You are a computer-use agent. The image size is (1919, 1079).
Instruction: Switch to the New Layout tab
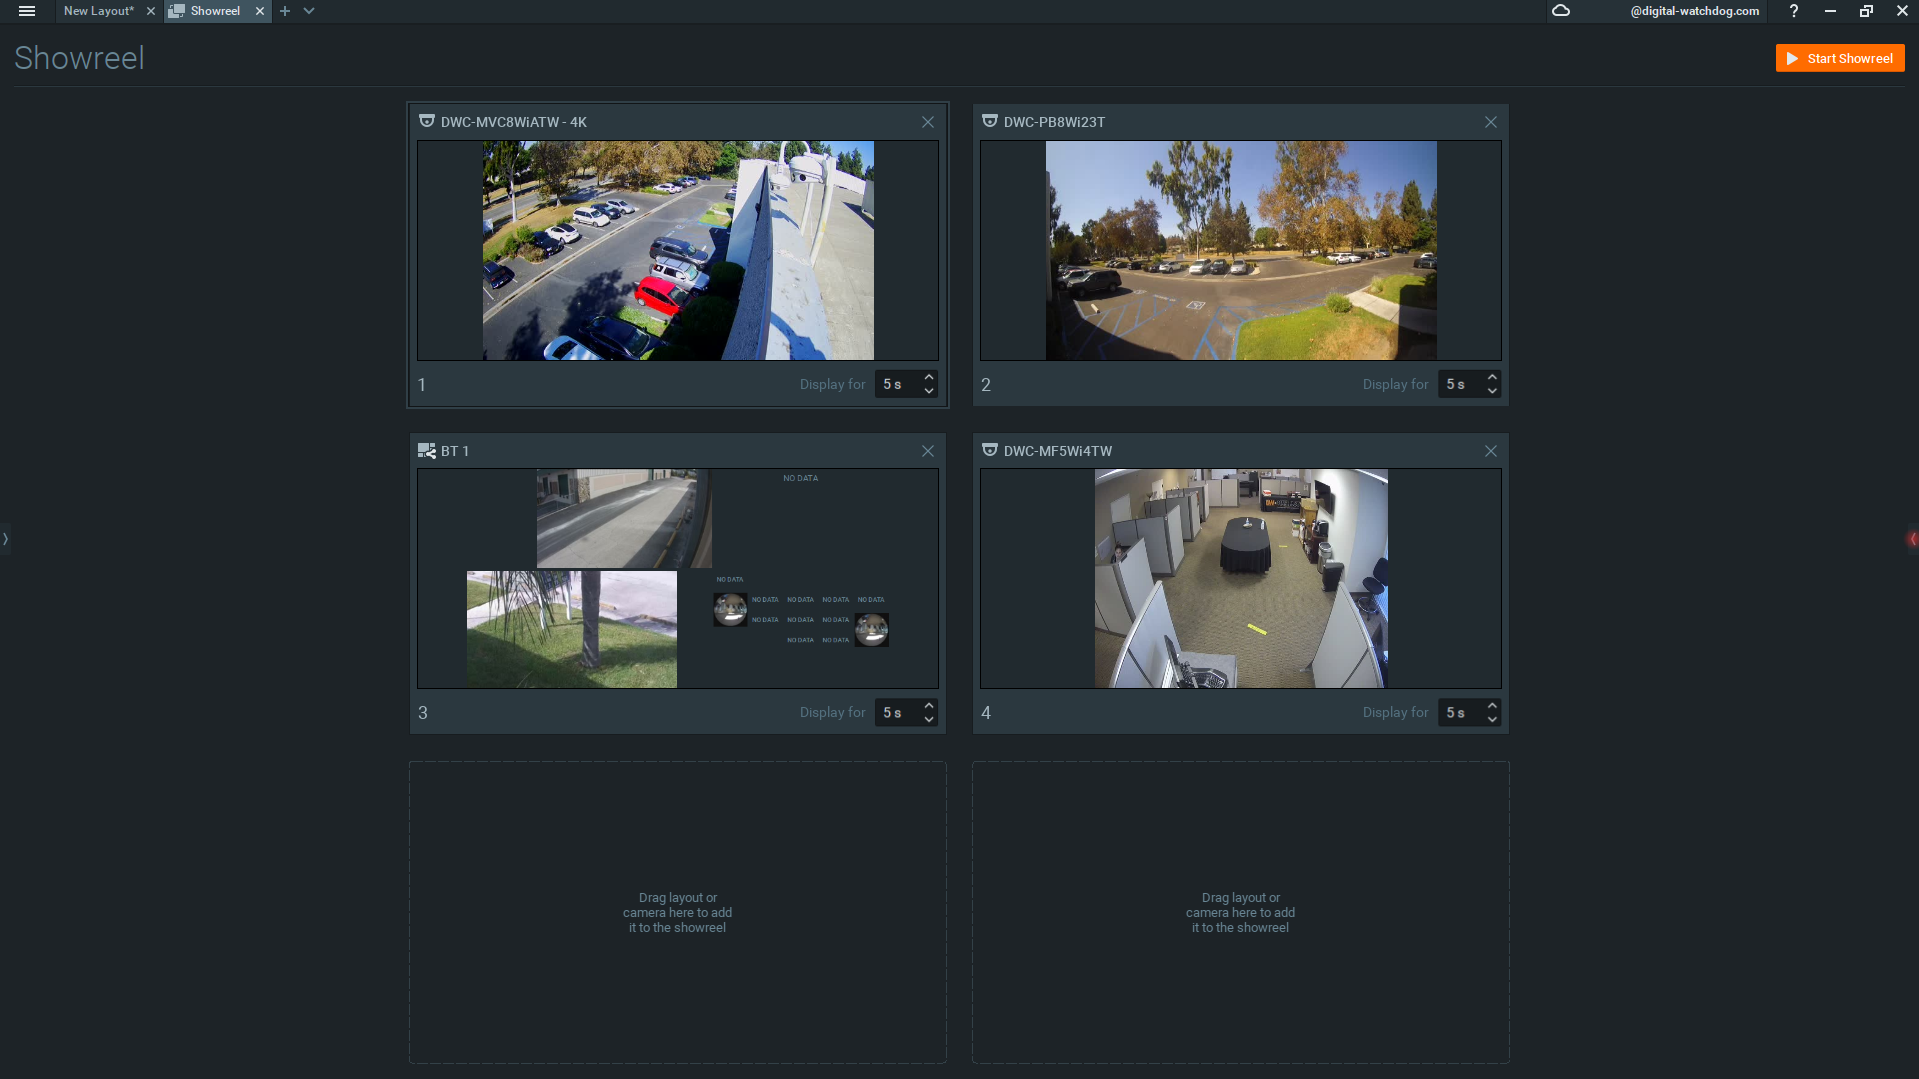coord(98,11)
